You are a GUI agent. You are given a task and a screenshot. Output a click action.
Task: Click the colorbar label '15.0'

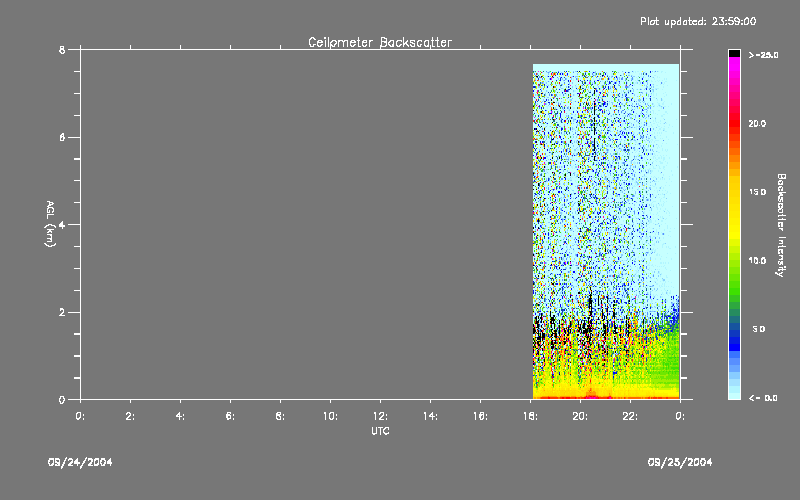coord(757,192)
